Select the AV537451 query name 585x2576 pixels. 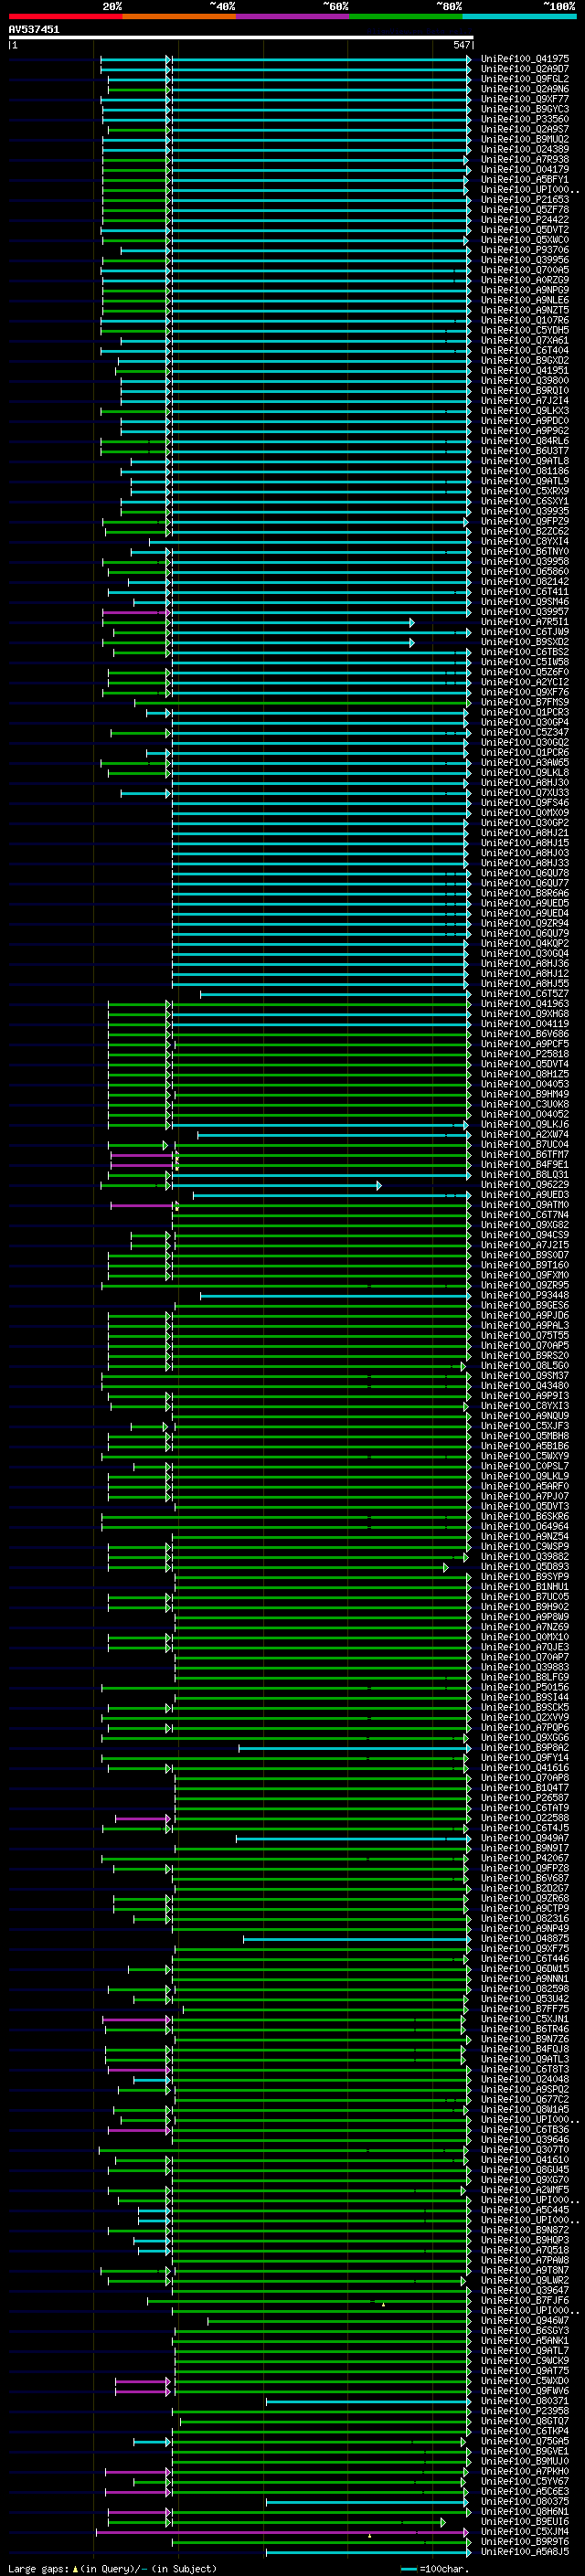click(x=34, y=29)
